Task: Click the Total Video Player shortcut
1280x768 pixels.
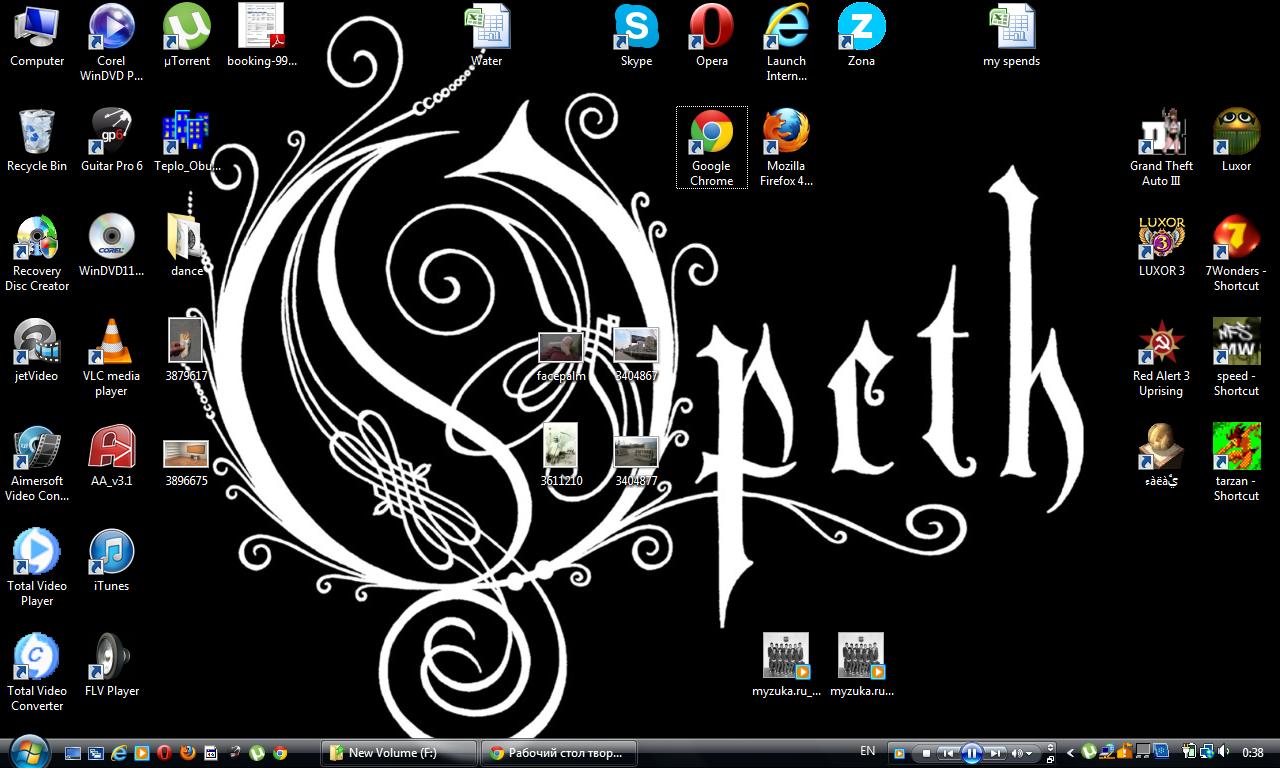Action: pyautogui.click(x=37, y=568)
